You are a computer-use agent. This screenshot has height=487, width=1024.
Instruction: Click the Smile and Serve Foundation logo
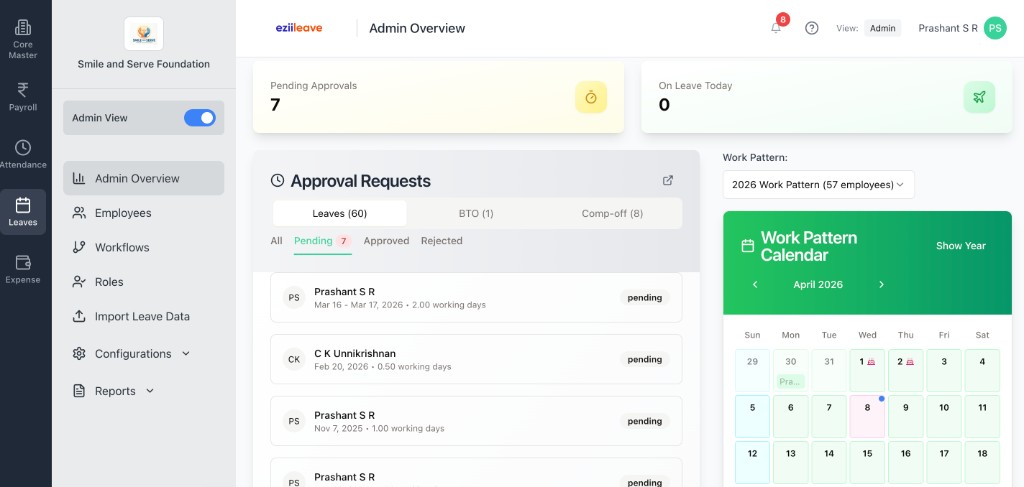coord(144,33)
